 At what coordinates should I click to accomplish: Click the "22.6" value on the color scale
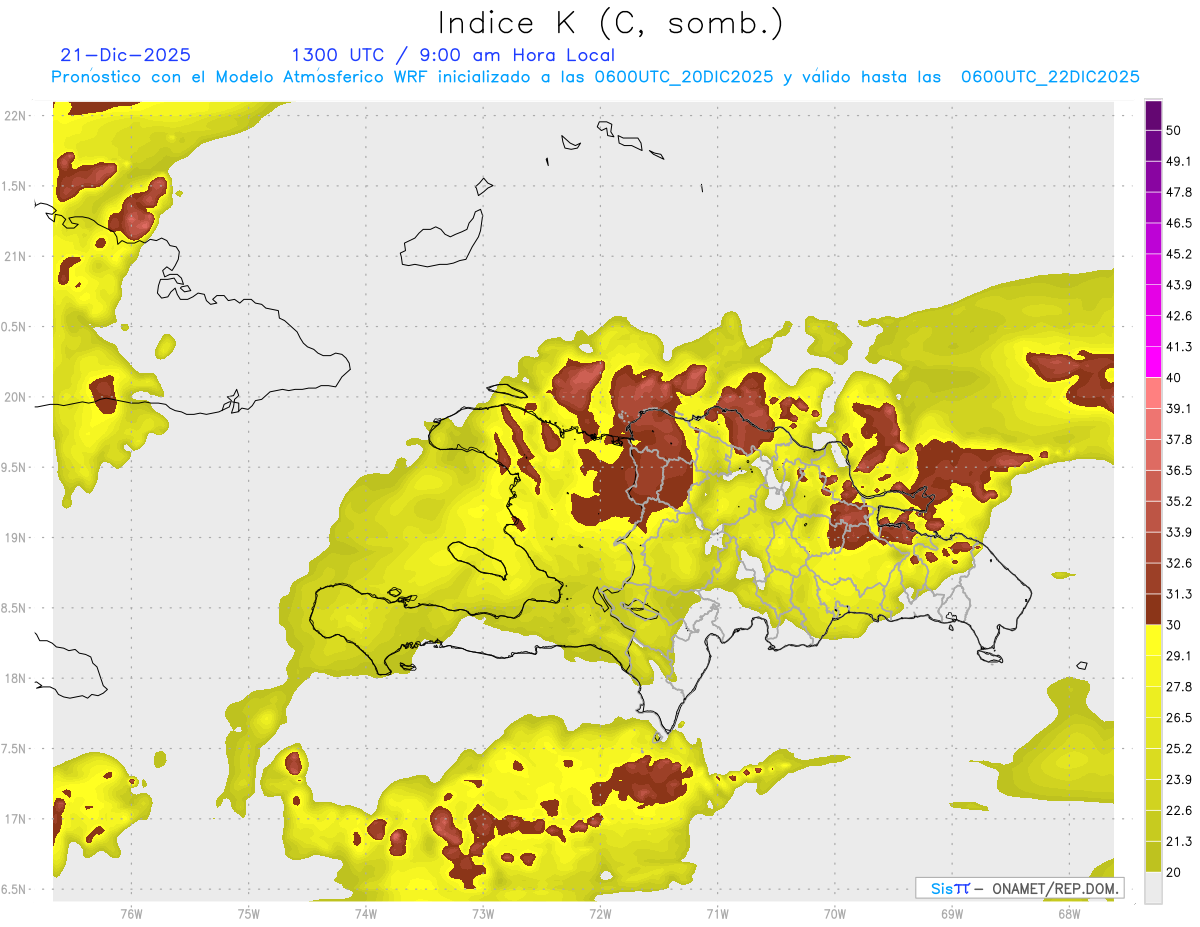(x=1179, y=811)
